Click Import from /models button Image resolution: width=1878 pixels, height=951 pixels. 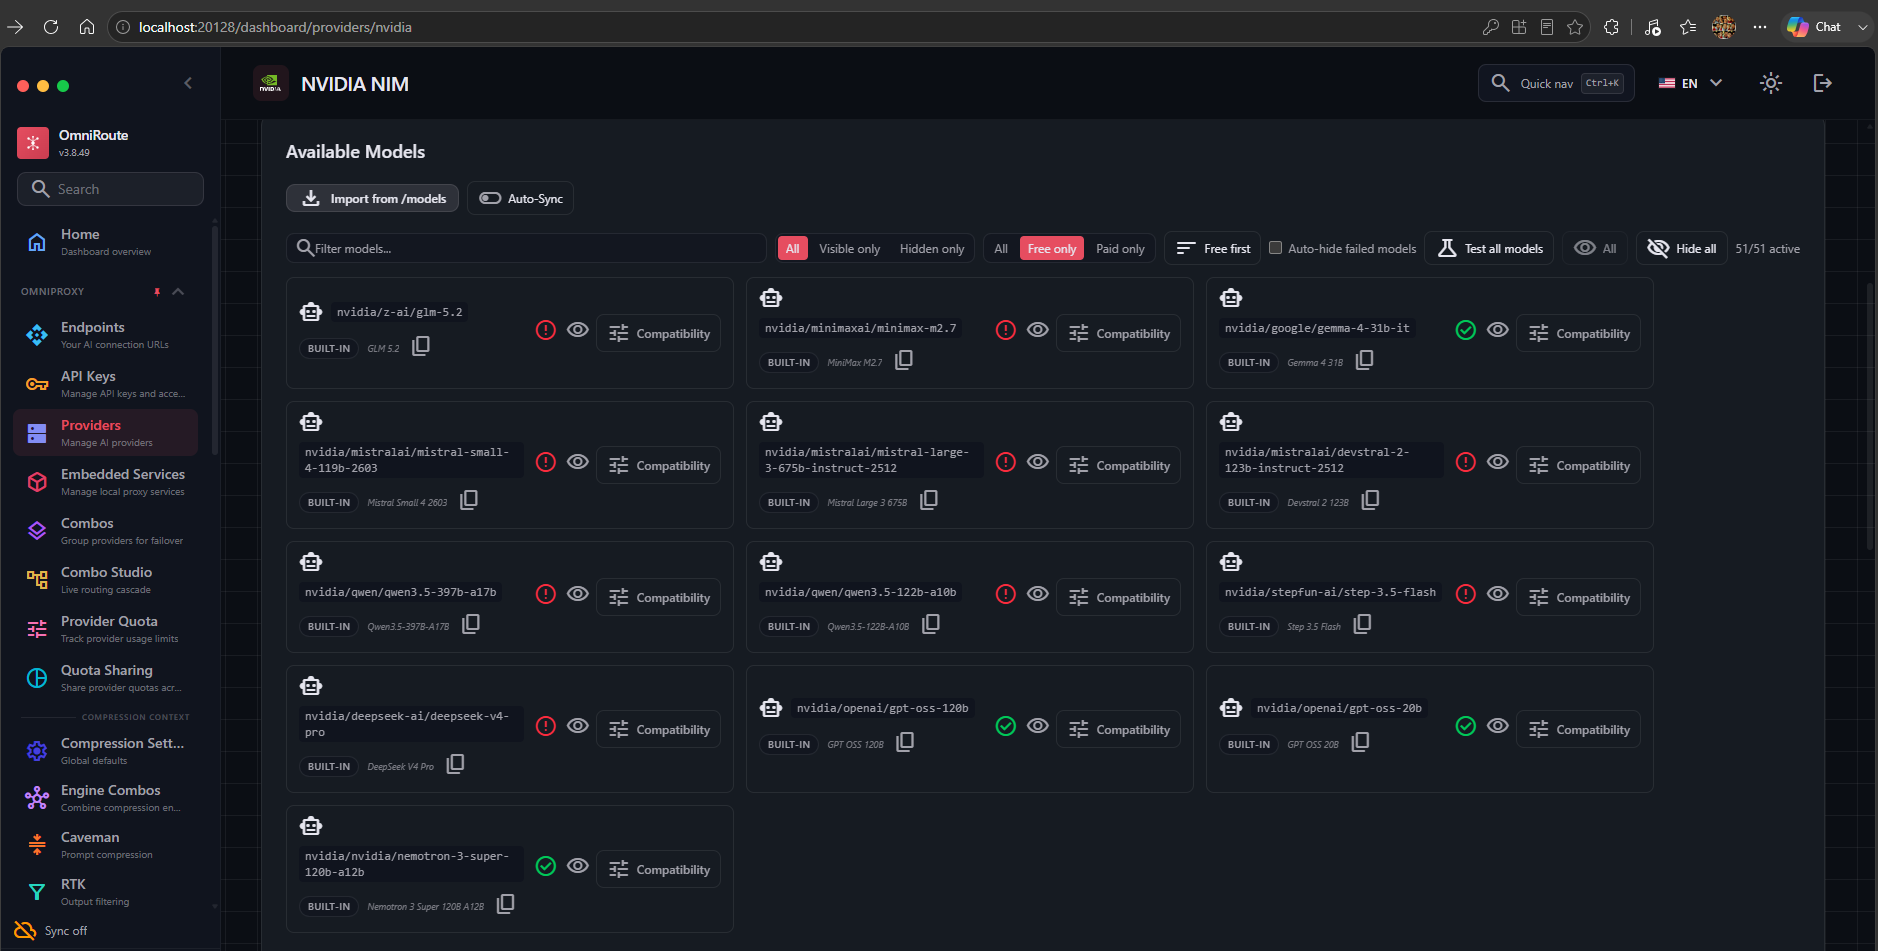click(373, 198)
